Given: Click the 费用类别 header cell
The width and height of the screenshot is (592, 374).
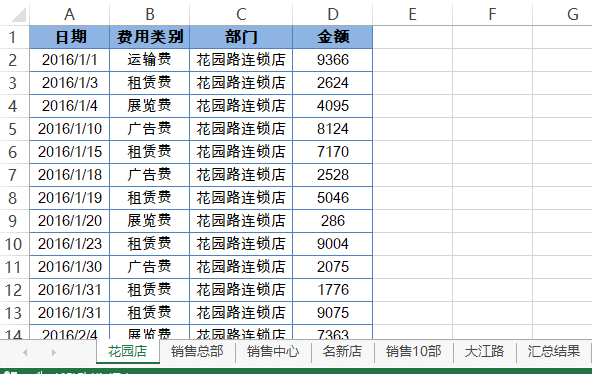Looking at the screenshot, I should click(x=150, y=37).
